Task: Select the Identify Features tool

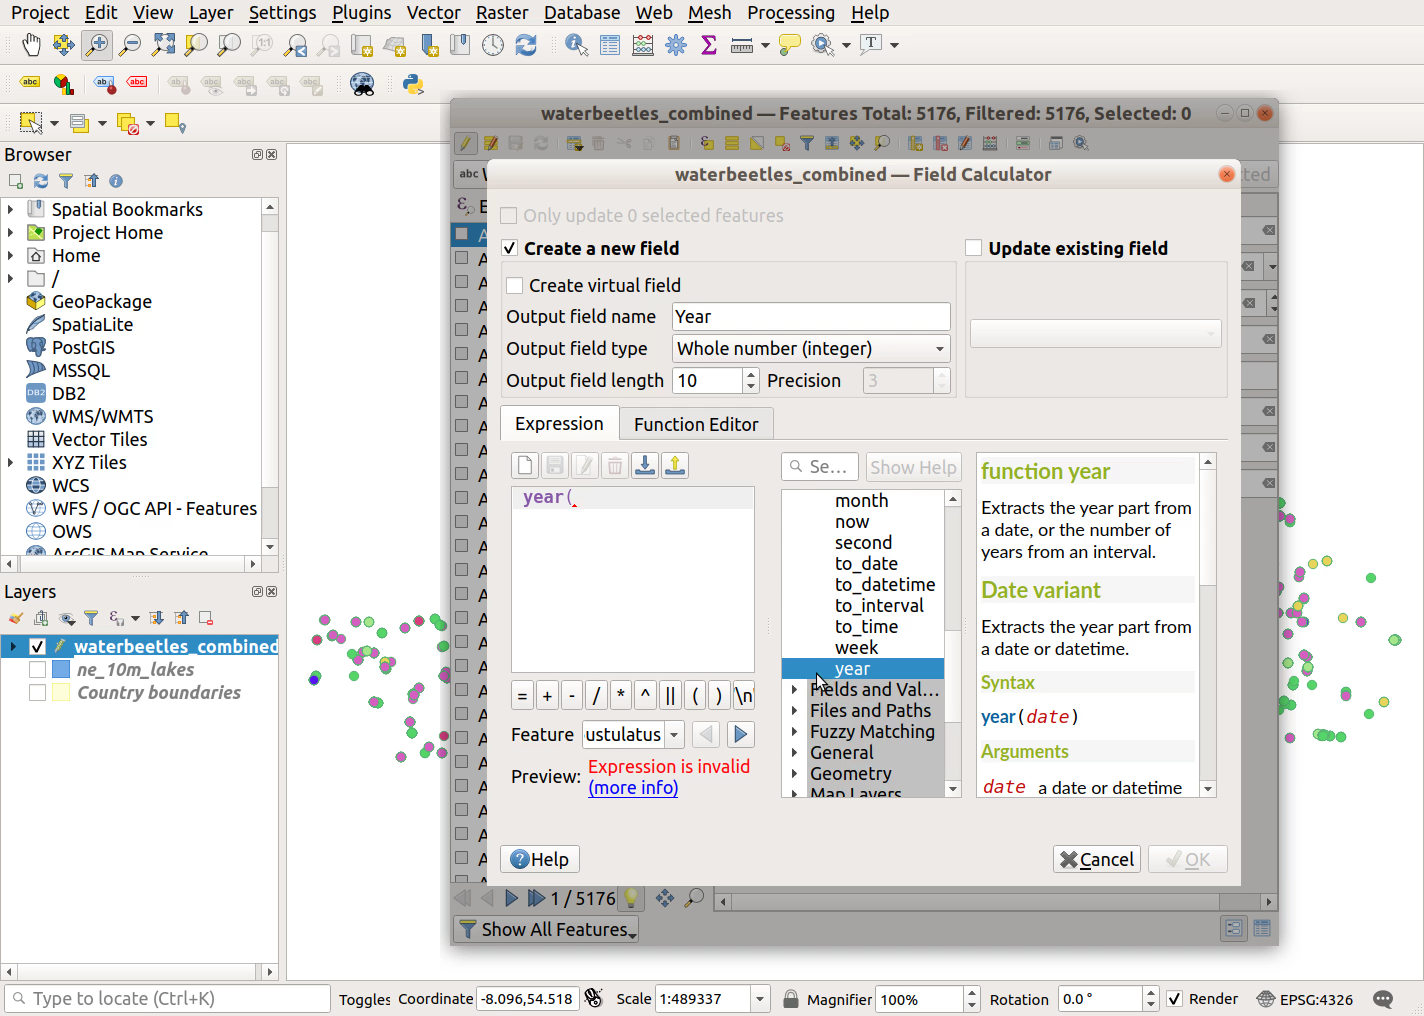Action: click(x=577, y=45)
